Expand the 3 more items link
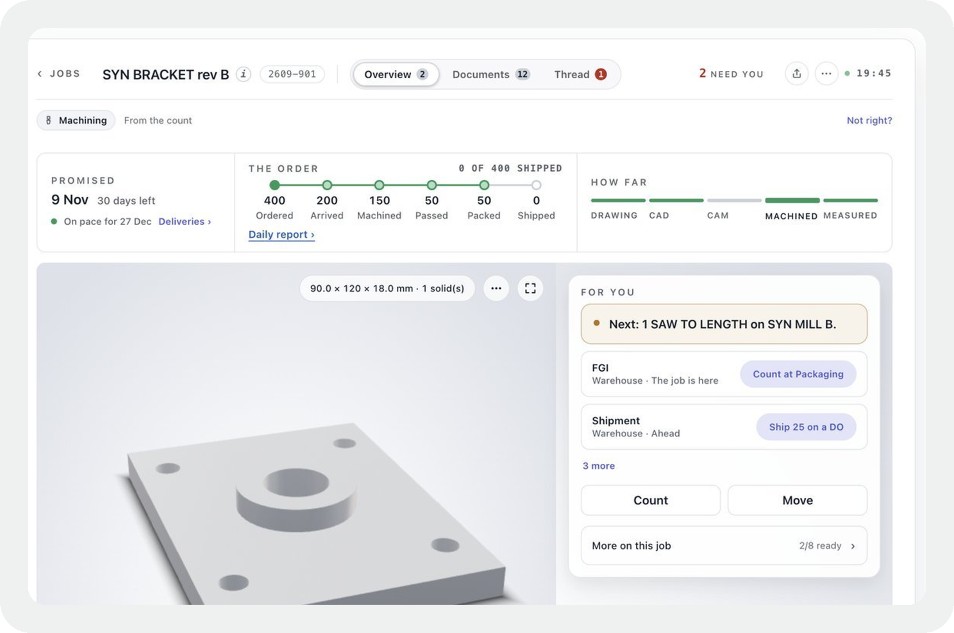954x633 pixels. (x=599, y=466)
